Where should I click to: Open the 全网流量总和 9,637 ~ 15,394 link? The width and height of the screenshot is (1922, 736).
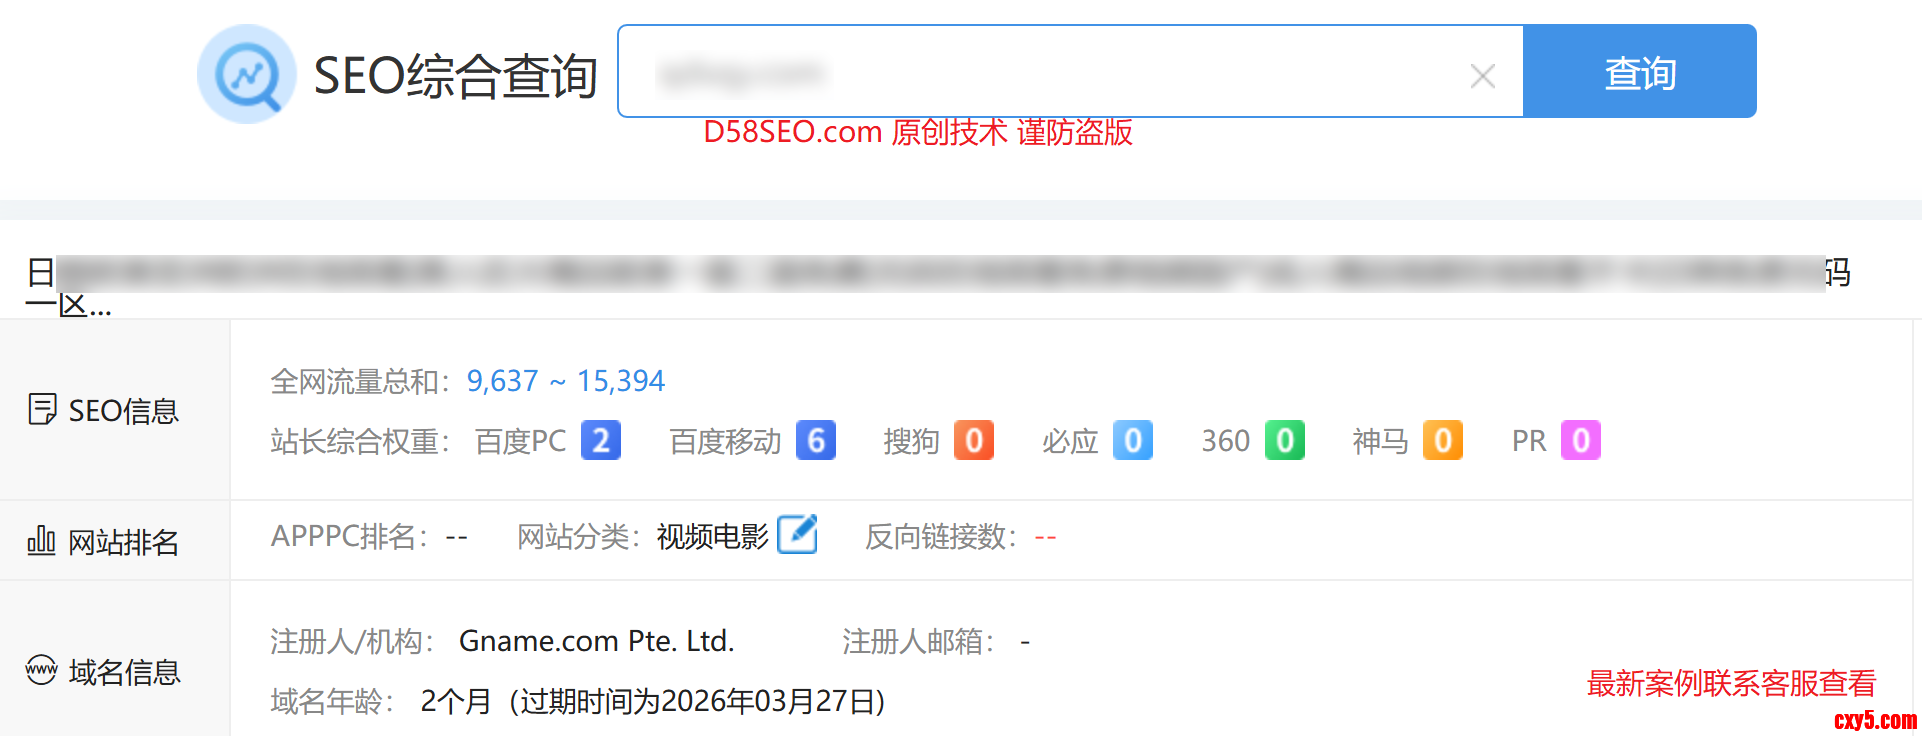pyautogui.click(x=566, y=381)
